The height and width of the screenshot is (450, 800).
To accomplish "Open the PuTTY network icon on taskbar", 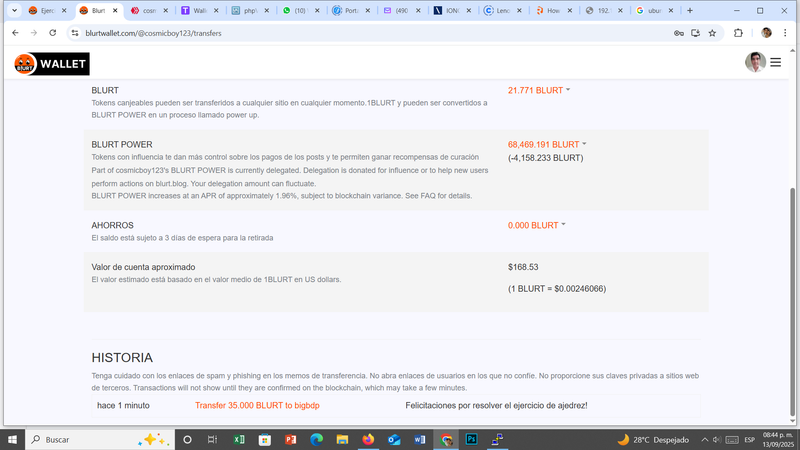I will click(497, 439).
